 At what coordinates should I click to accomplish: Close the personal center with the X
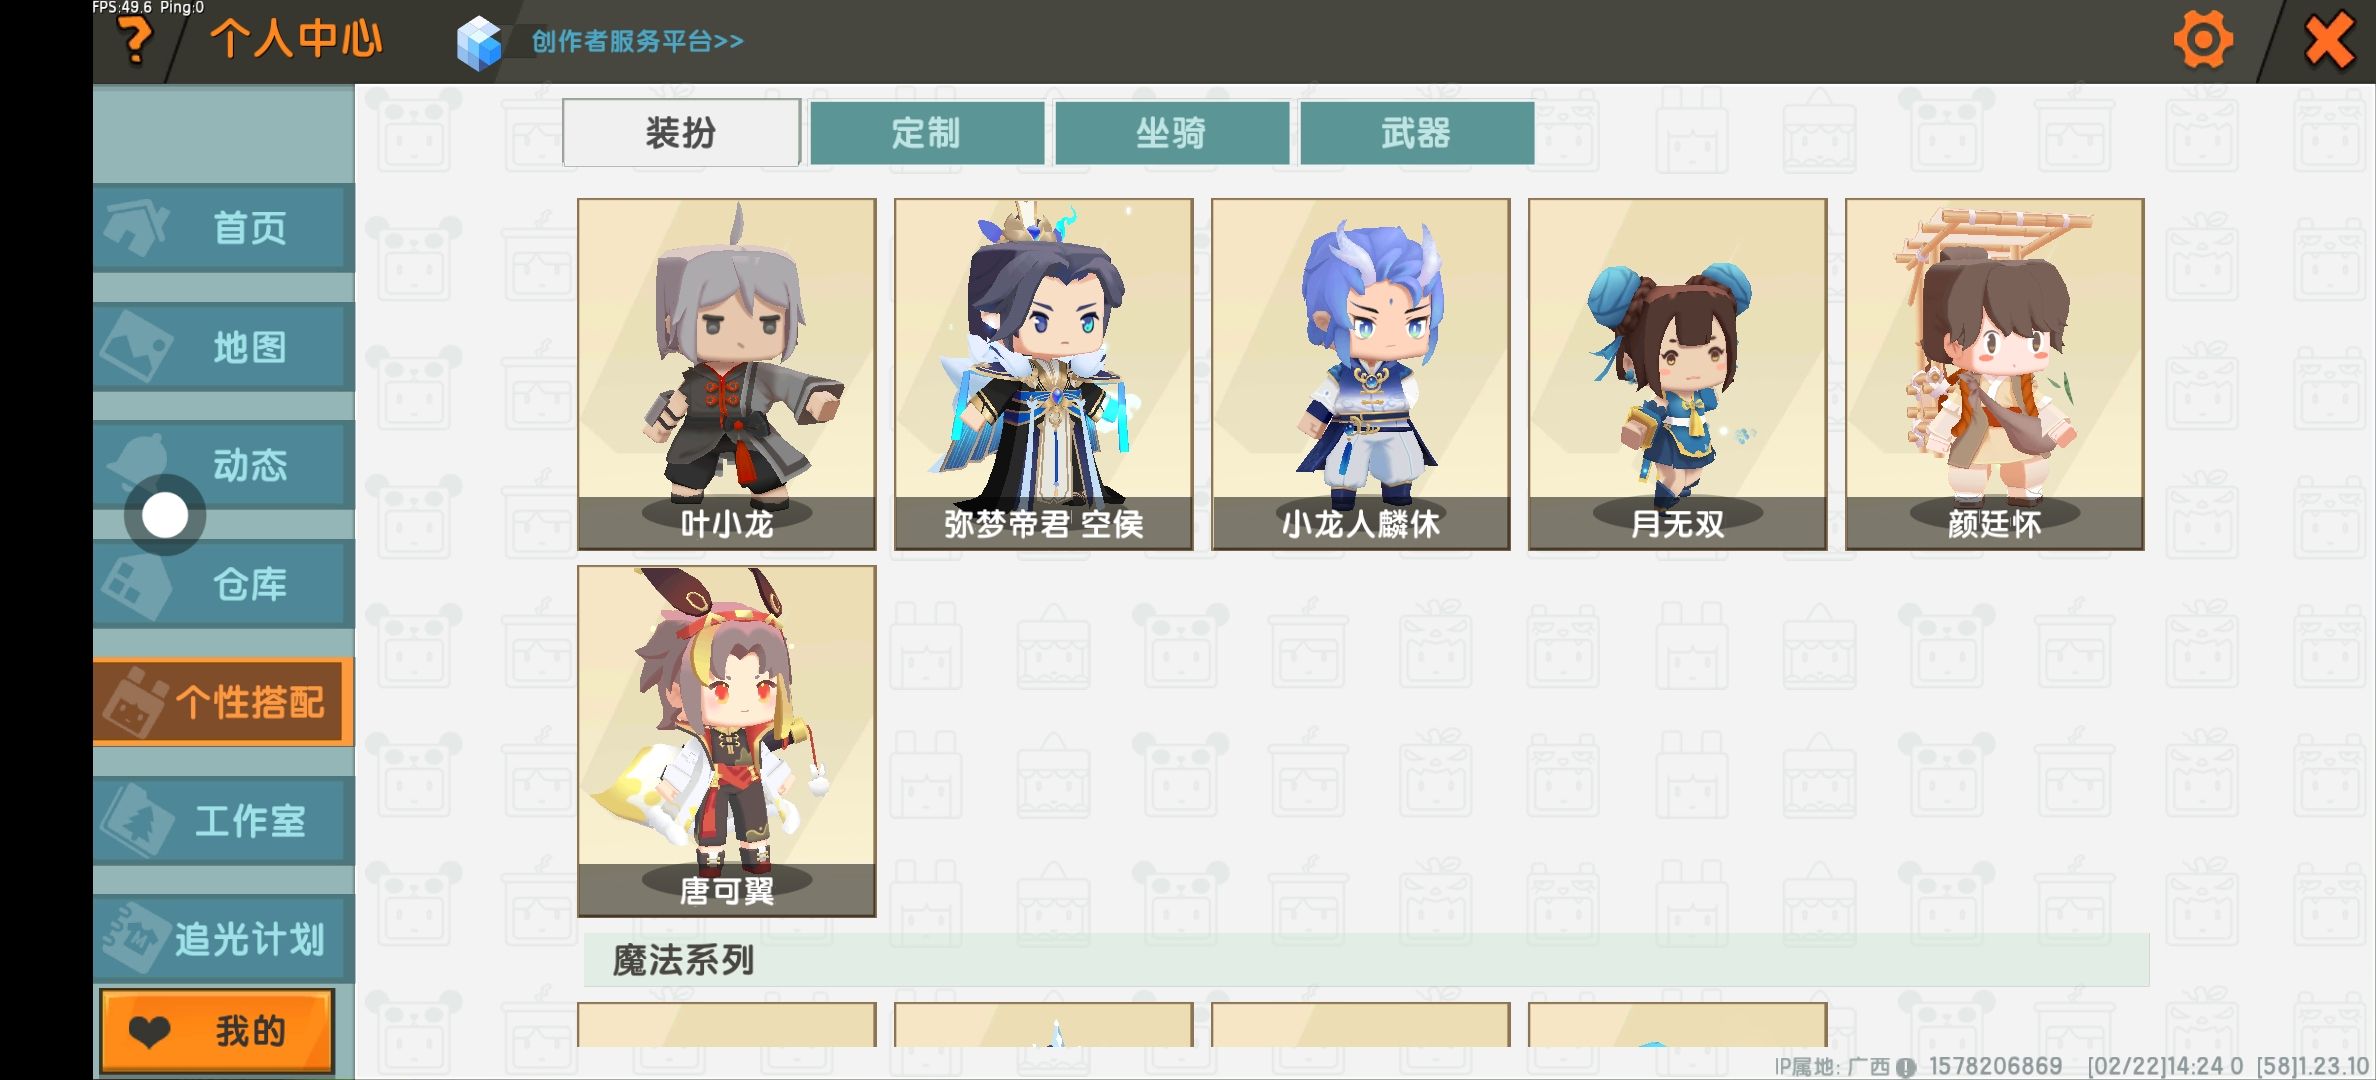pyautogui.click(x=2329, y=41)
